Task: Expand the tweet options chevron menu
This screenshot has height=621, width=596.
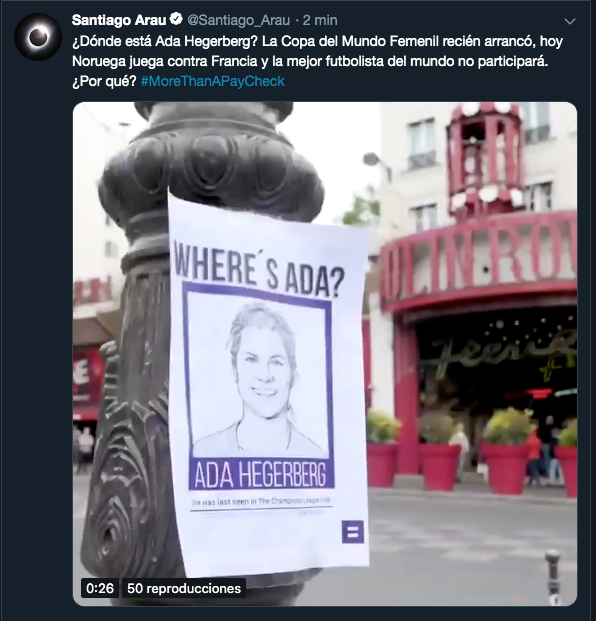Action: click(x=569, y=21)
